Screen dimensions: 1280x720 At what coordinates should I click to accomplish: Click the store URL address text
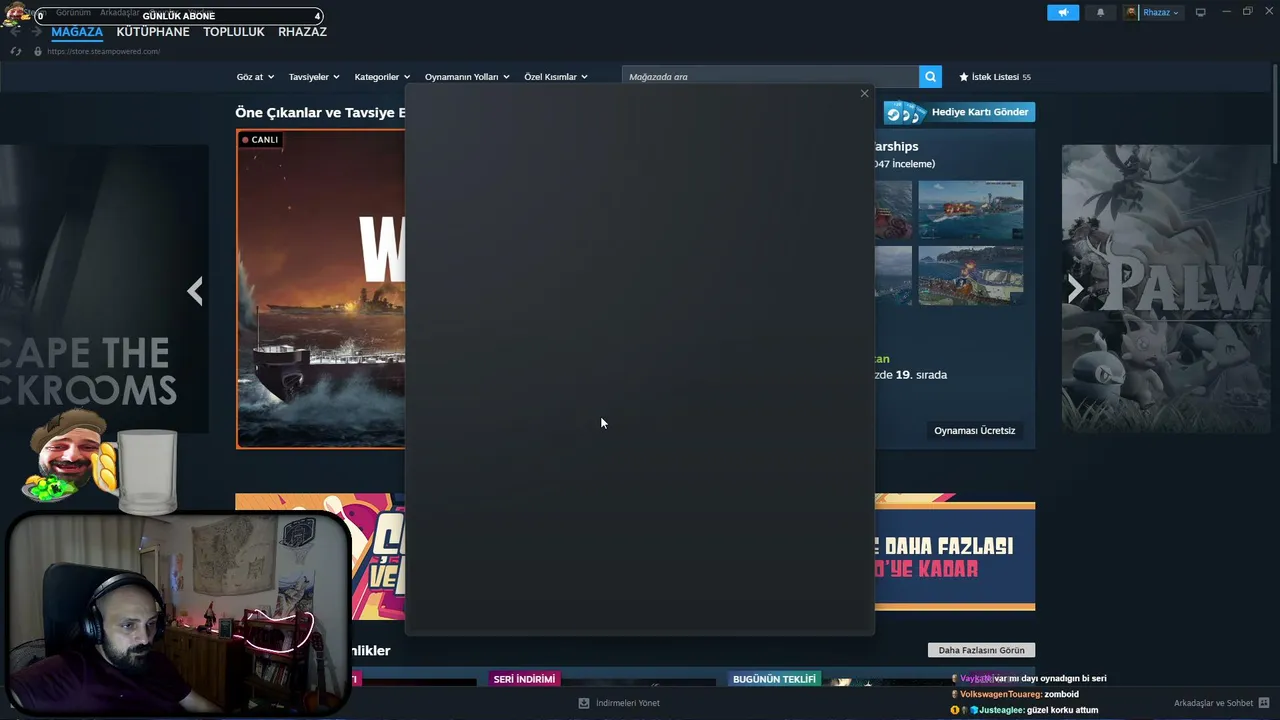point(103,51)
